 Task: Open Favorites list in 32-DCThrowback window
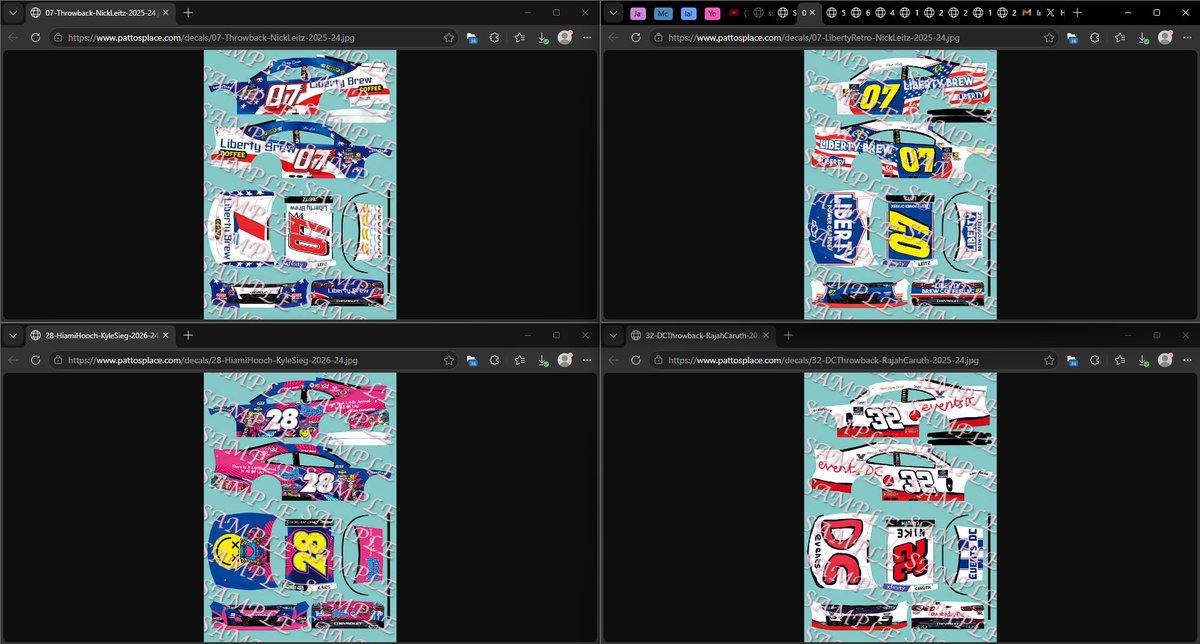pyautogui.click(x=1120, y=359)
